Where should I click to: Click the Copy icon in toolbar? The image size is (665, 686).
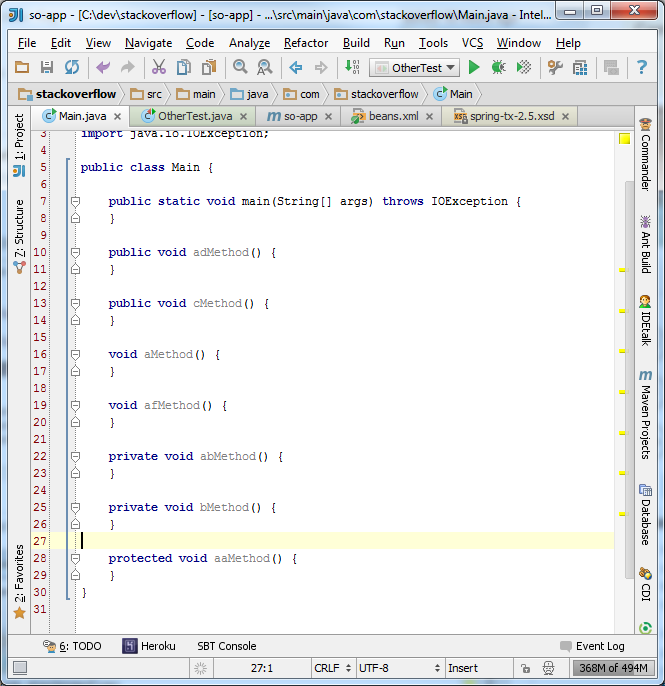coord(184,67)
